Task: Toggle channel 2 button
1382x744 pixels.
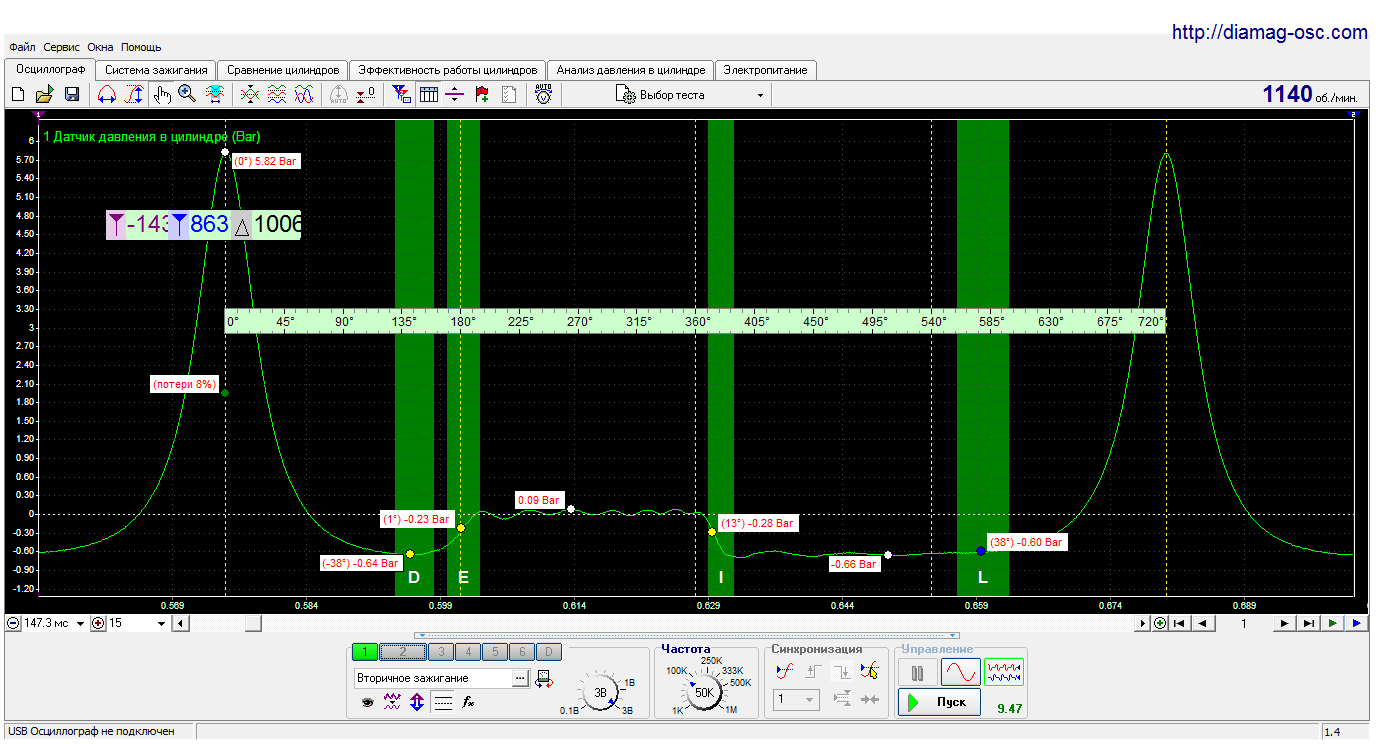Action: 403,652
